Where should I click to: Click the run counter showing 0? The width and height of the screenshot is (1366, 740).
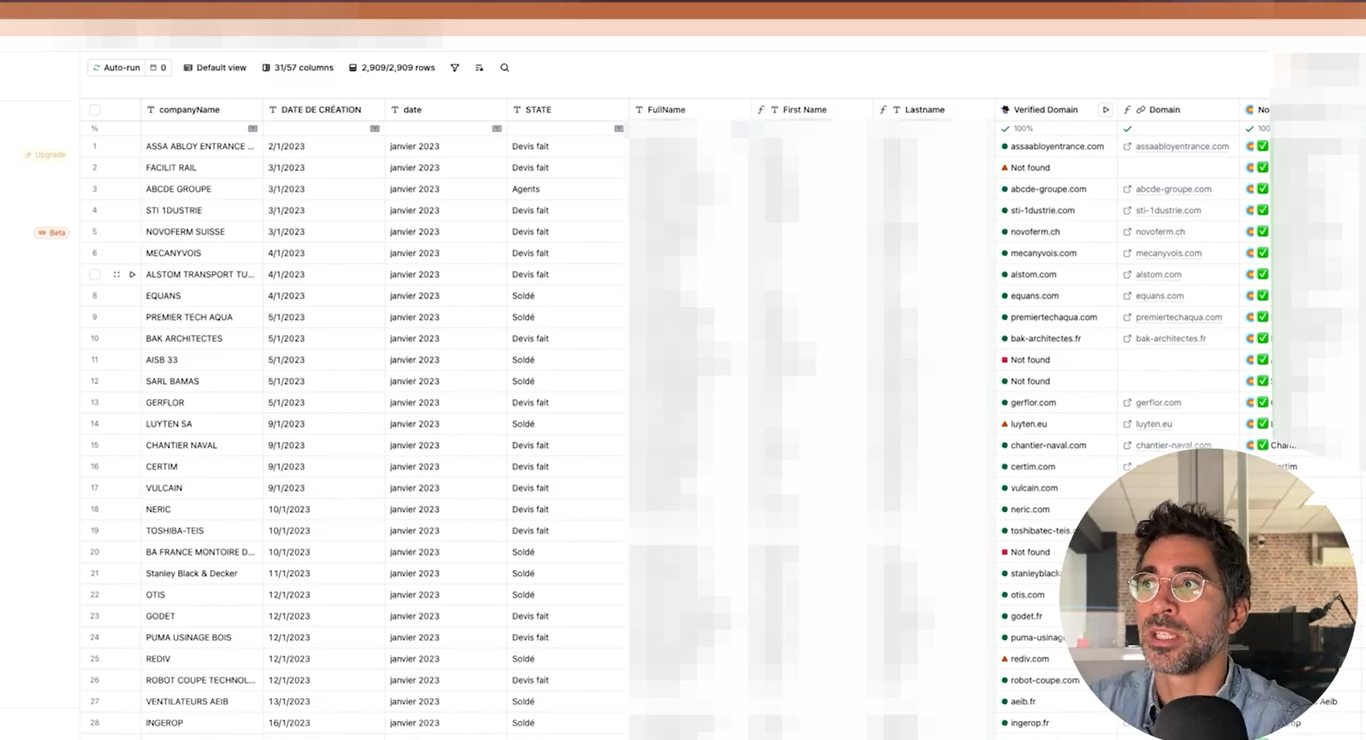pyautogui.click(x=158, y=68)
